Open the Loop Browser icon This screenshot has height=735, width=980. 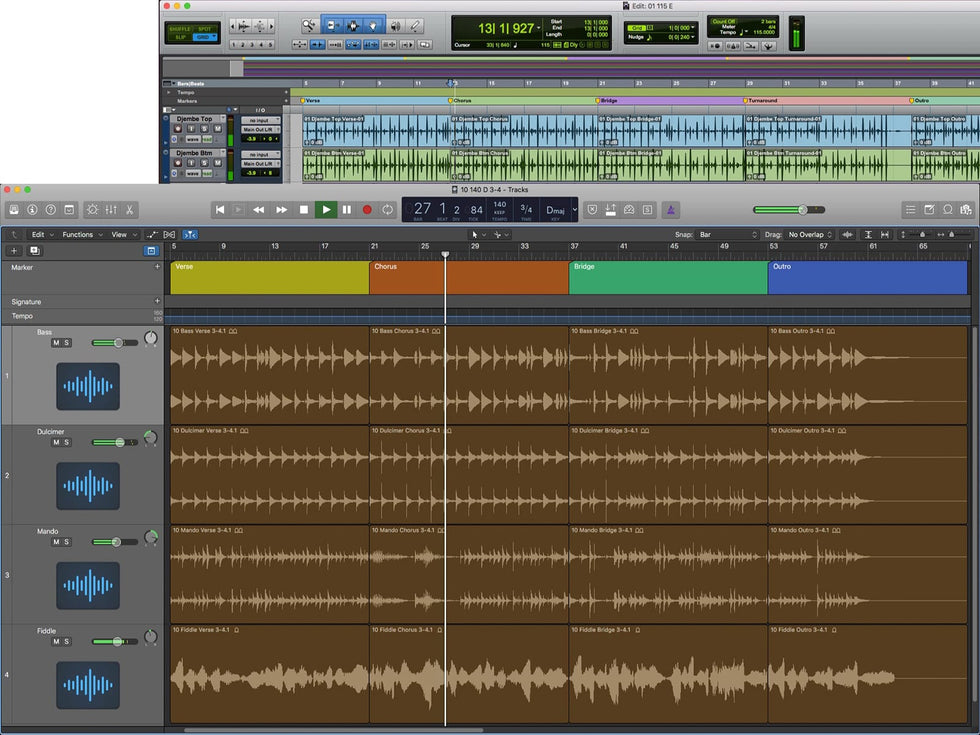947,210
